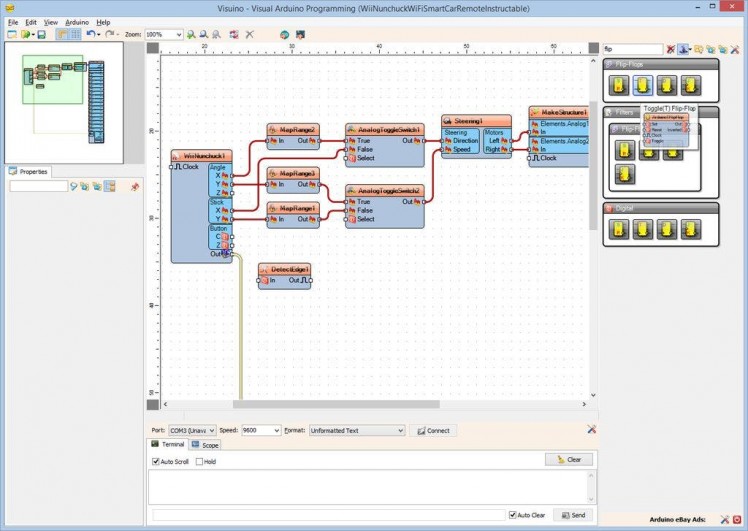Image resolution: width=748 pixels, height=531 pixels.
Task: Click the pin icon in Properties panel
Action: (x=135, y=186)
